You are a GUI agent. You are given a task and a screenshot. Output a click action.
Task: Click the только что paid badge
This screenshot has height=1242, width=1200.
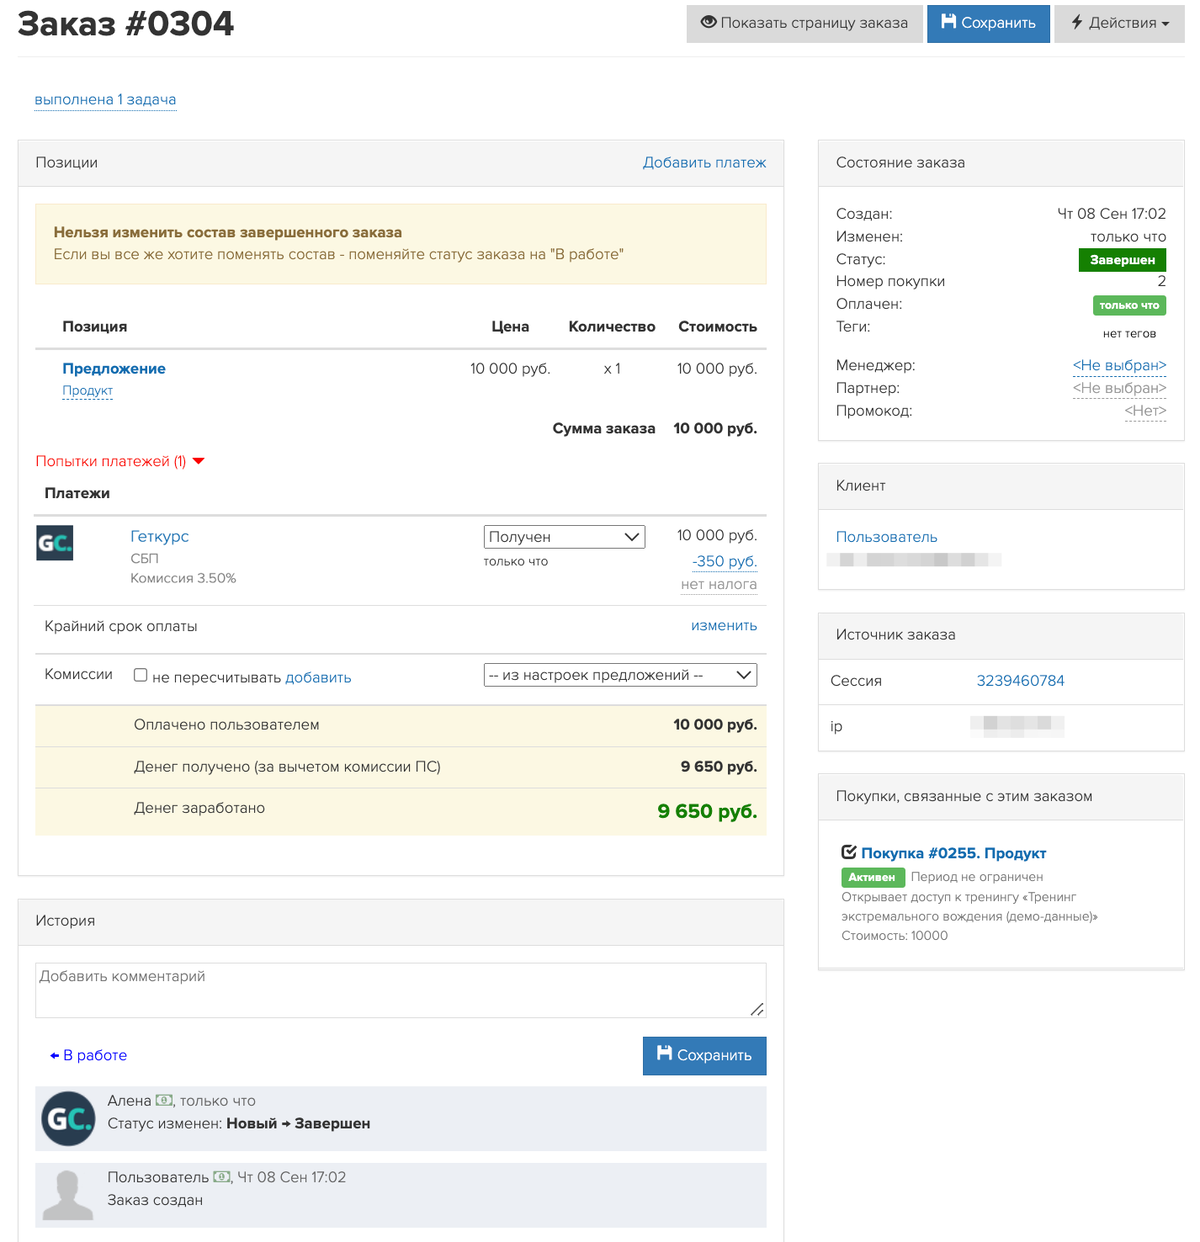pyautogui.click(x=1129, y=305)
